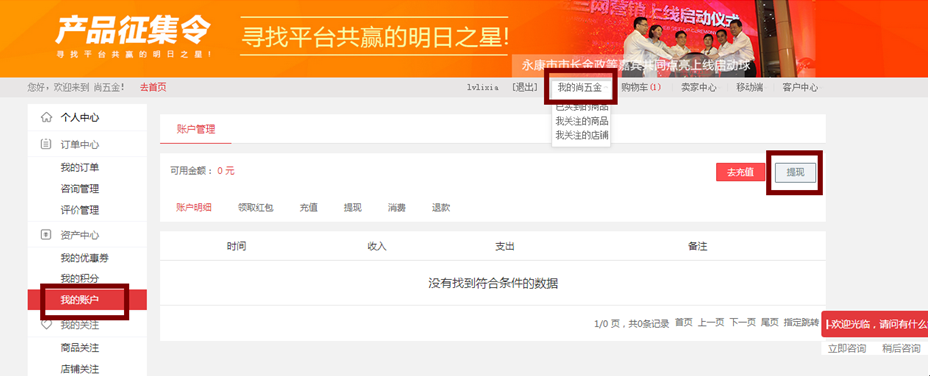
Task: Click the asset icon beside 资产中心
Action: coord(46,235)
